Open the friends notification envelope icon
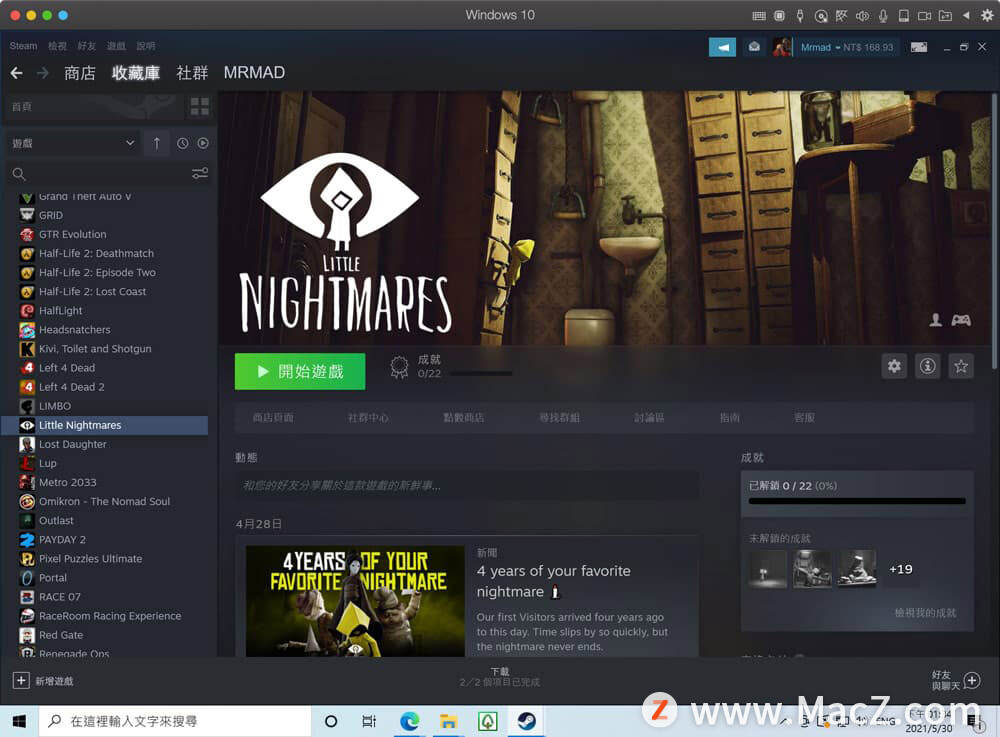The image size is (1000, 737). click(754, 47)
